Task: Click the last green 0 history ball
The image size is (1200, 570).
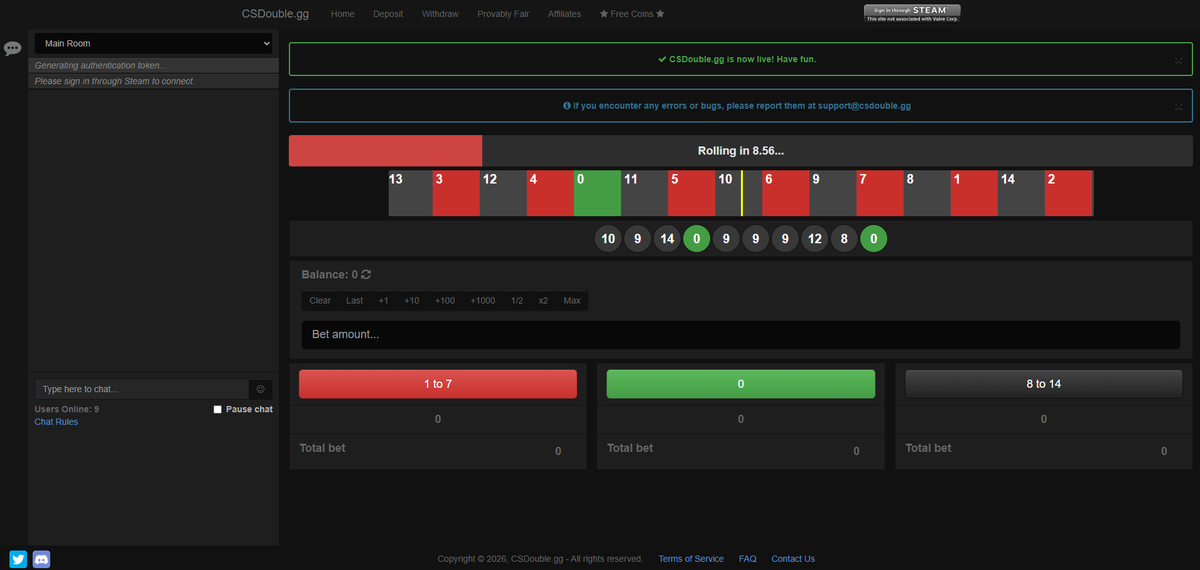Action: [x=874, y=239]
